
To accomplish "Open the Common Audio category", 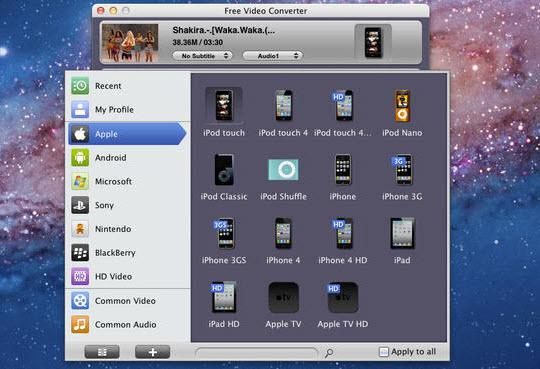I will click(x=128, y=325).
